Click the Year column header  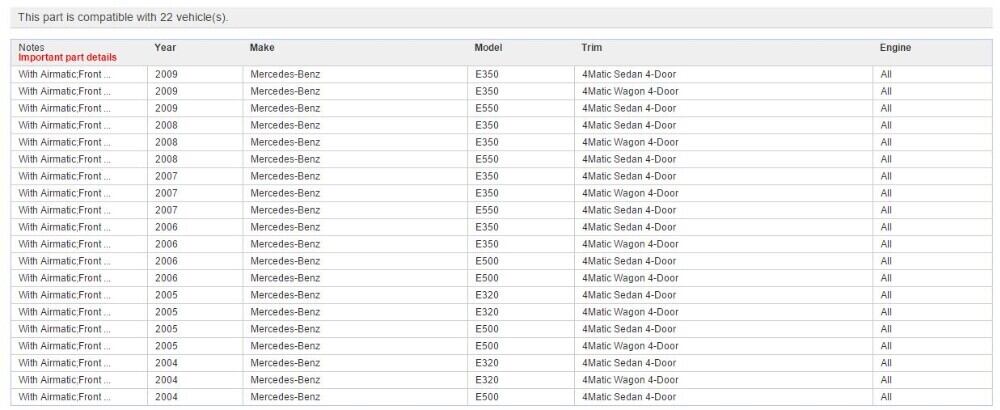(x=165, y=48)
